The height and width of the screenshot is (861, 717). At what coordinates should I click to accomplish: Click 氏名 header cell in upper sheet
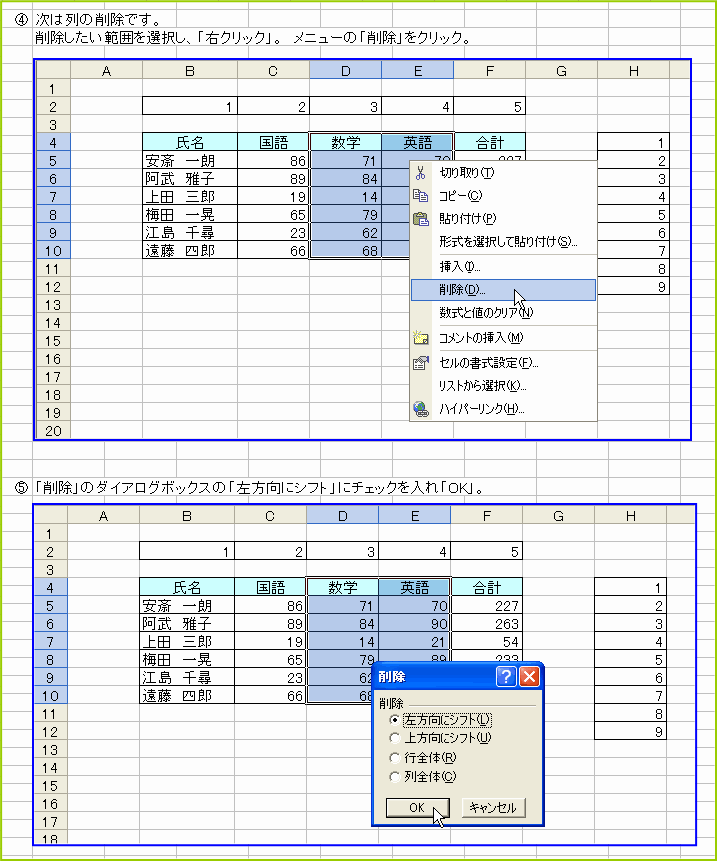pyautogui.click(x=190, y=142)
